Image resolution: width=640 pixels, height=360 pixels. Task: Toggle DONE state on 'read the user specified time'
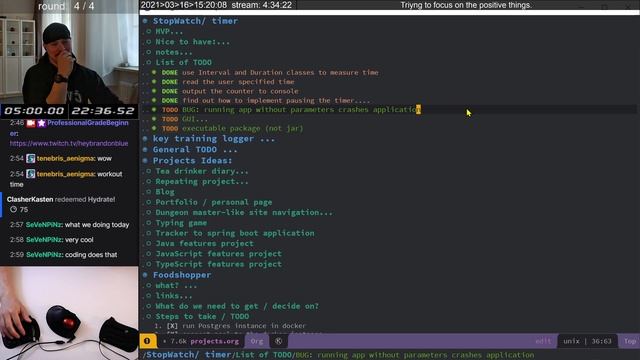tap(169, 82)
